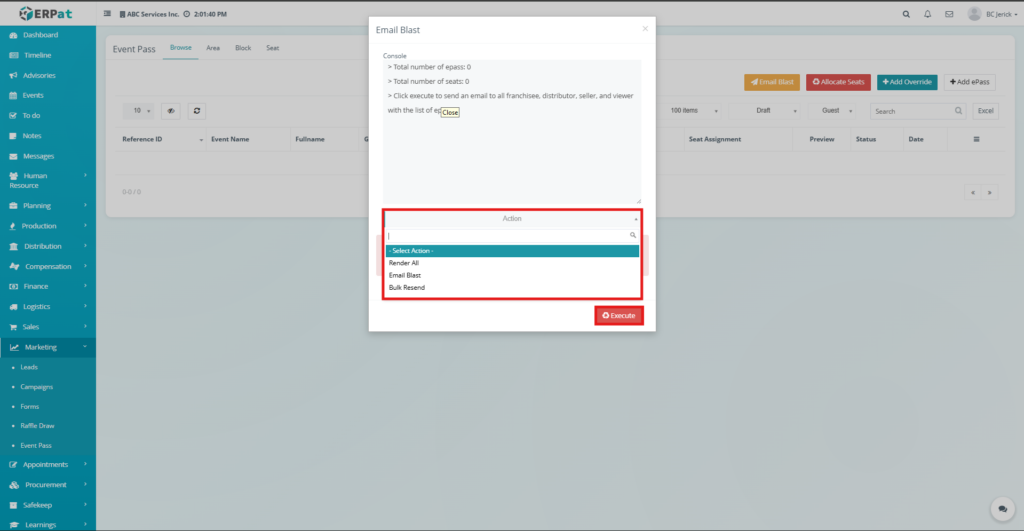Toggle column visibility eye icon
The height and width of the screenshot is (531, 1024).
(171, 111)
